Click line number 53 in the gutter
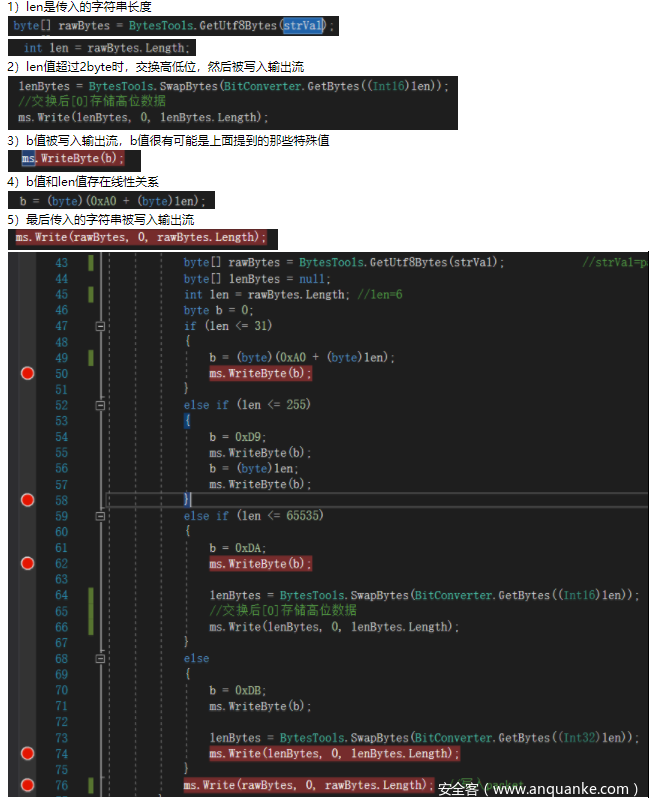This screenshot has height=808, width=654. tap(61, 421)
